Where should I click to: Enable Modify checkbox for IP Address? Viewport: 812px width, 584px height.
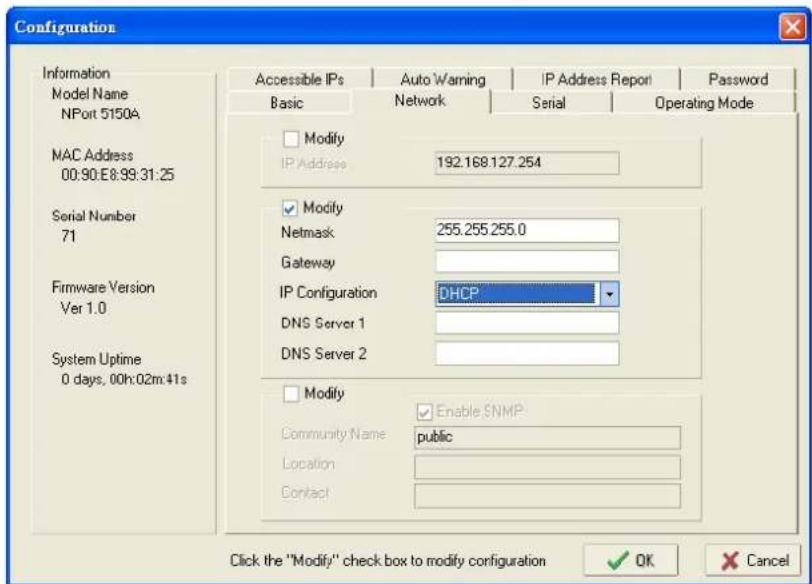[x=291, y=139]
